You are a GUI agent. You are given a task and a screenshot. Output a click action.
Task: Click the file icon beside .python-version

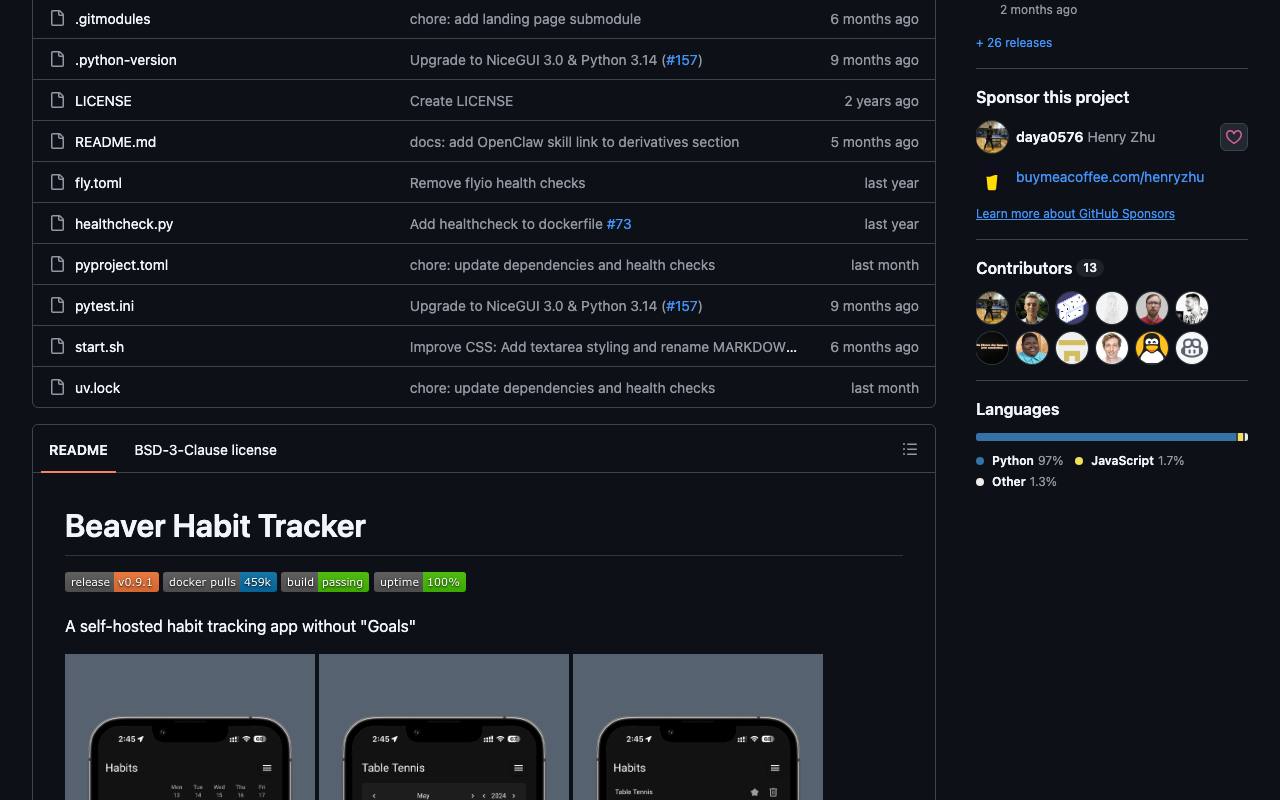pos(58,59)
